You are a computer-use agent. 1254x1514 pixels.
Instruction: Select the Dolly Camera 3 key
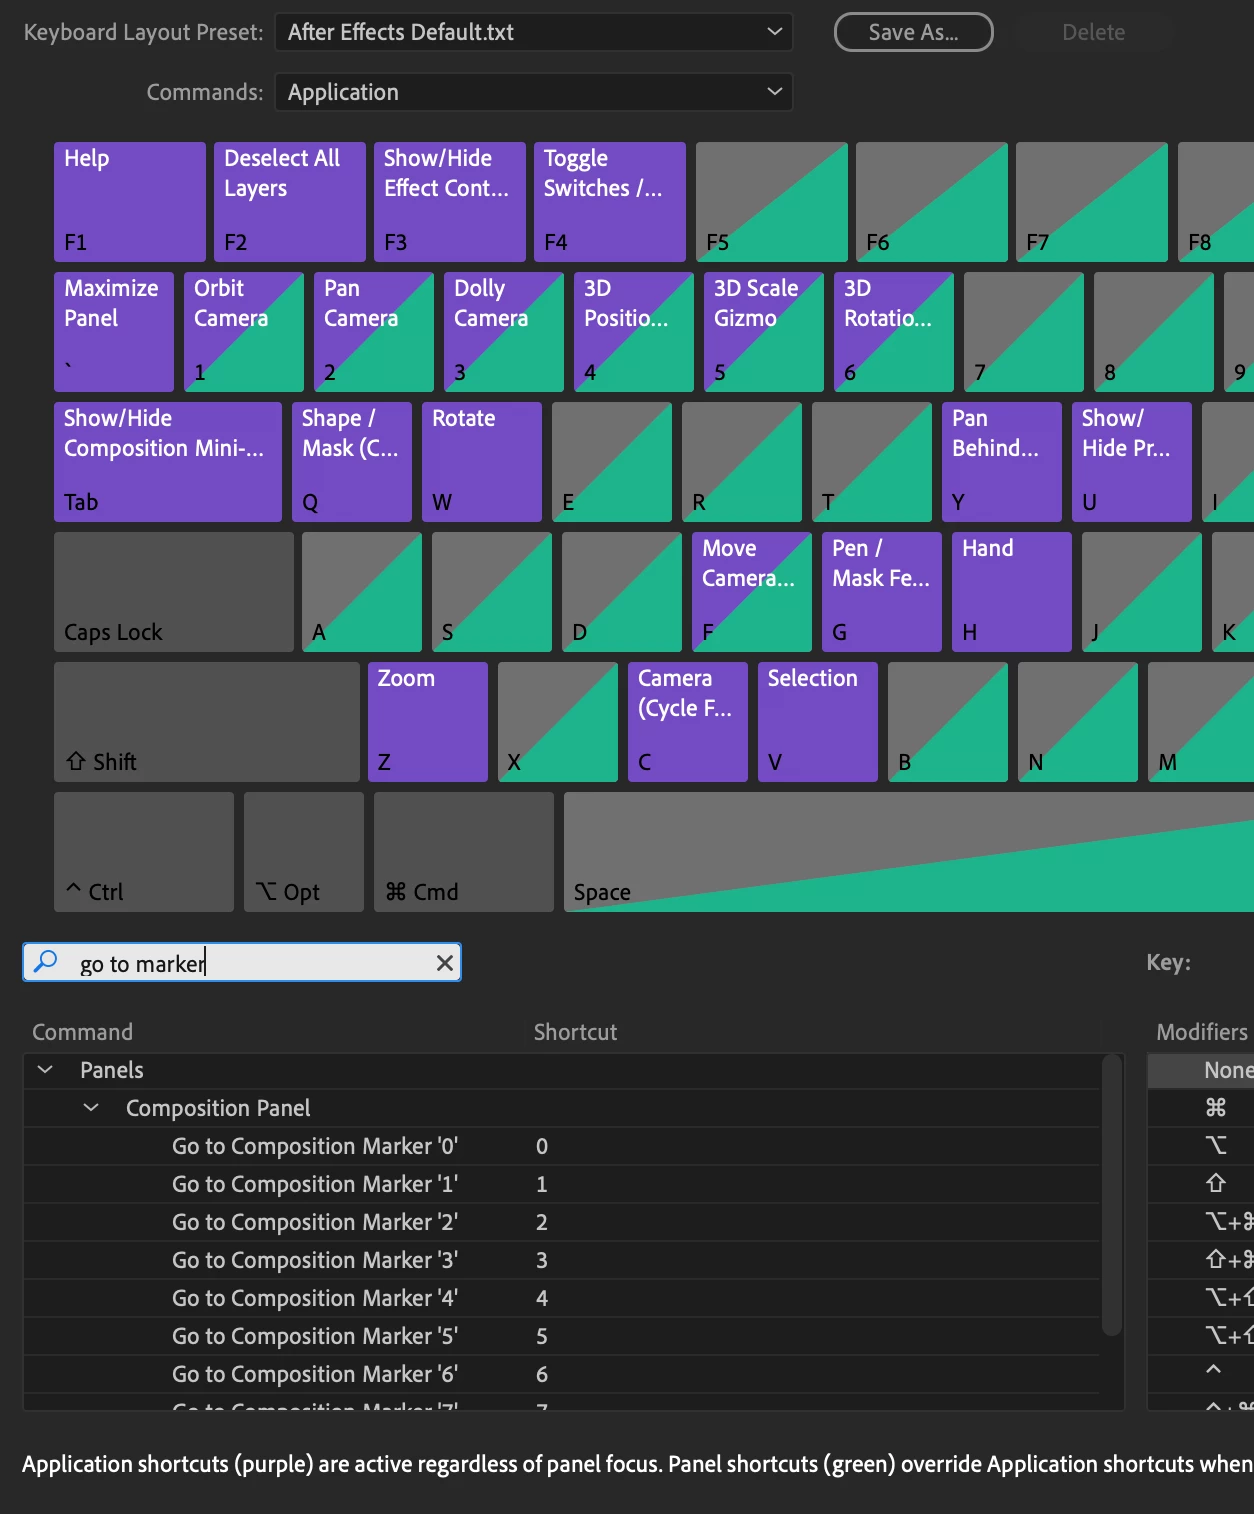click(x=504, y=332)
